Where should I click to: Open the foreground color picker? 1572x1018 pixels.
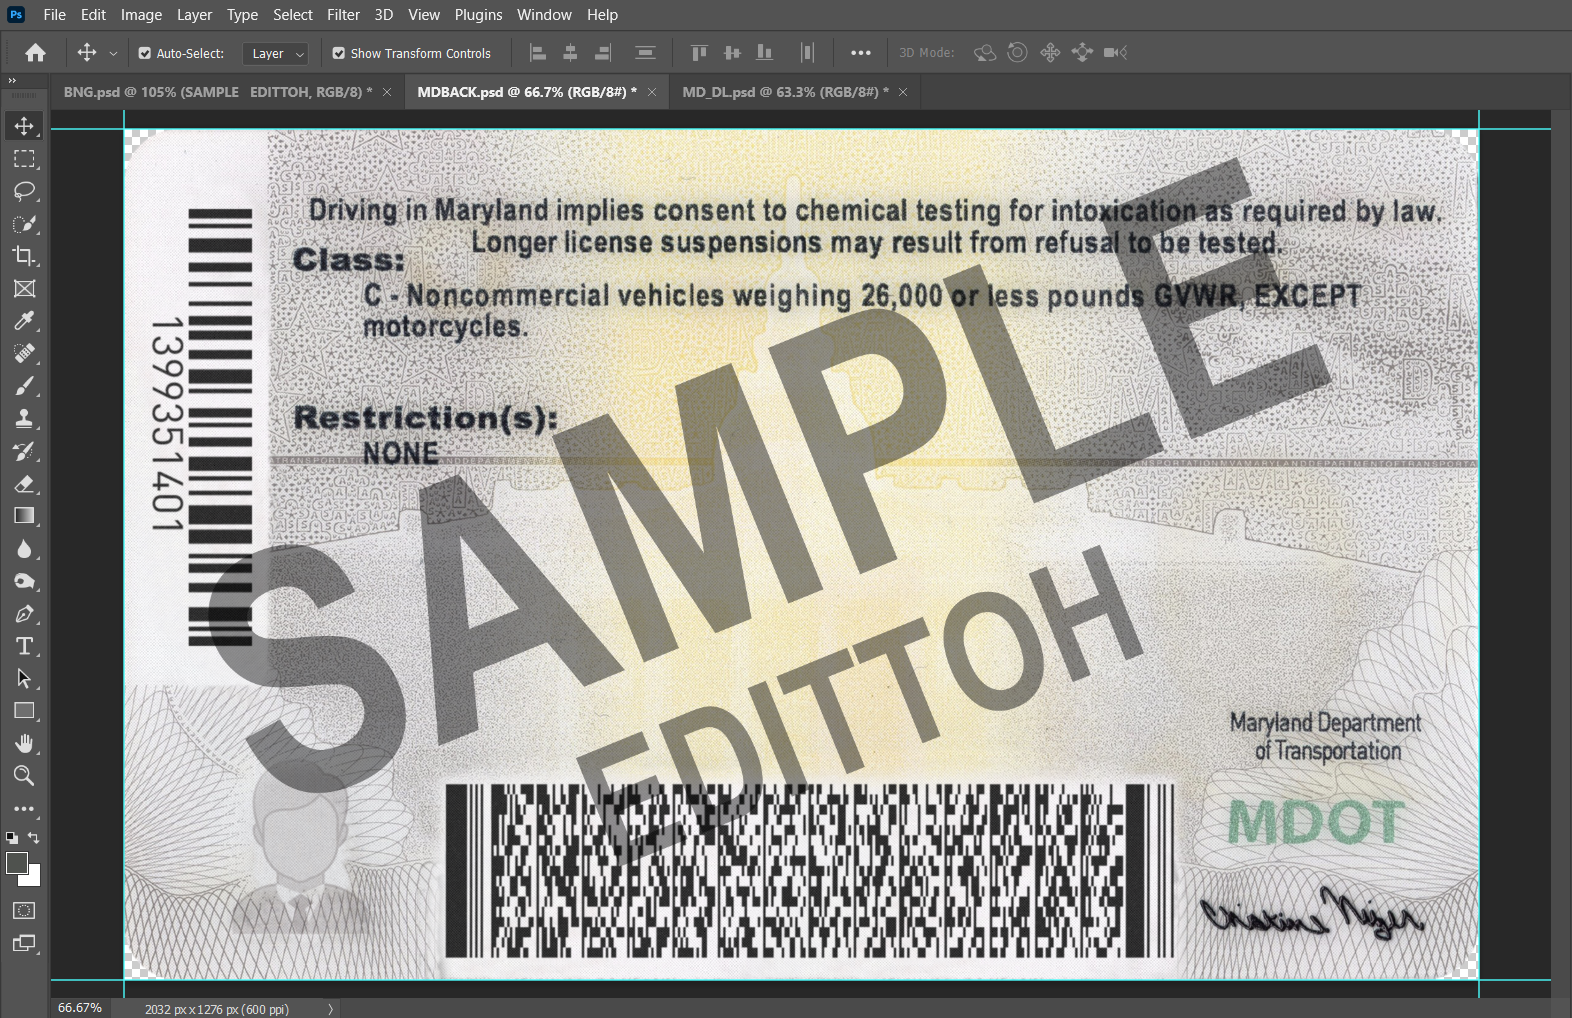15,863
